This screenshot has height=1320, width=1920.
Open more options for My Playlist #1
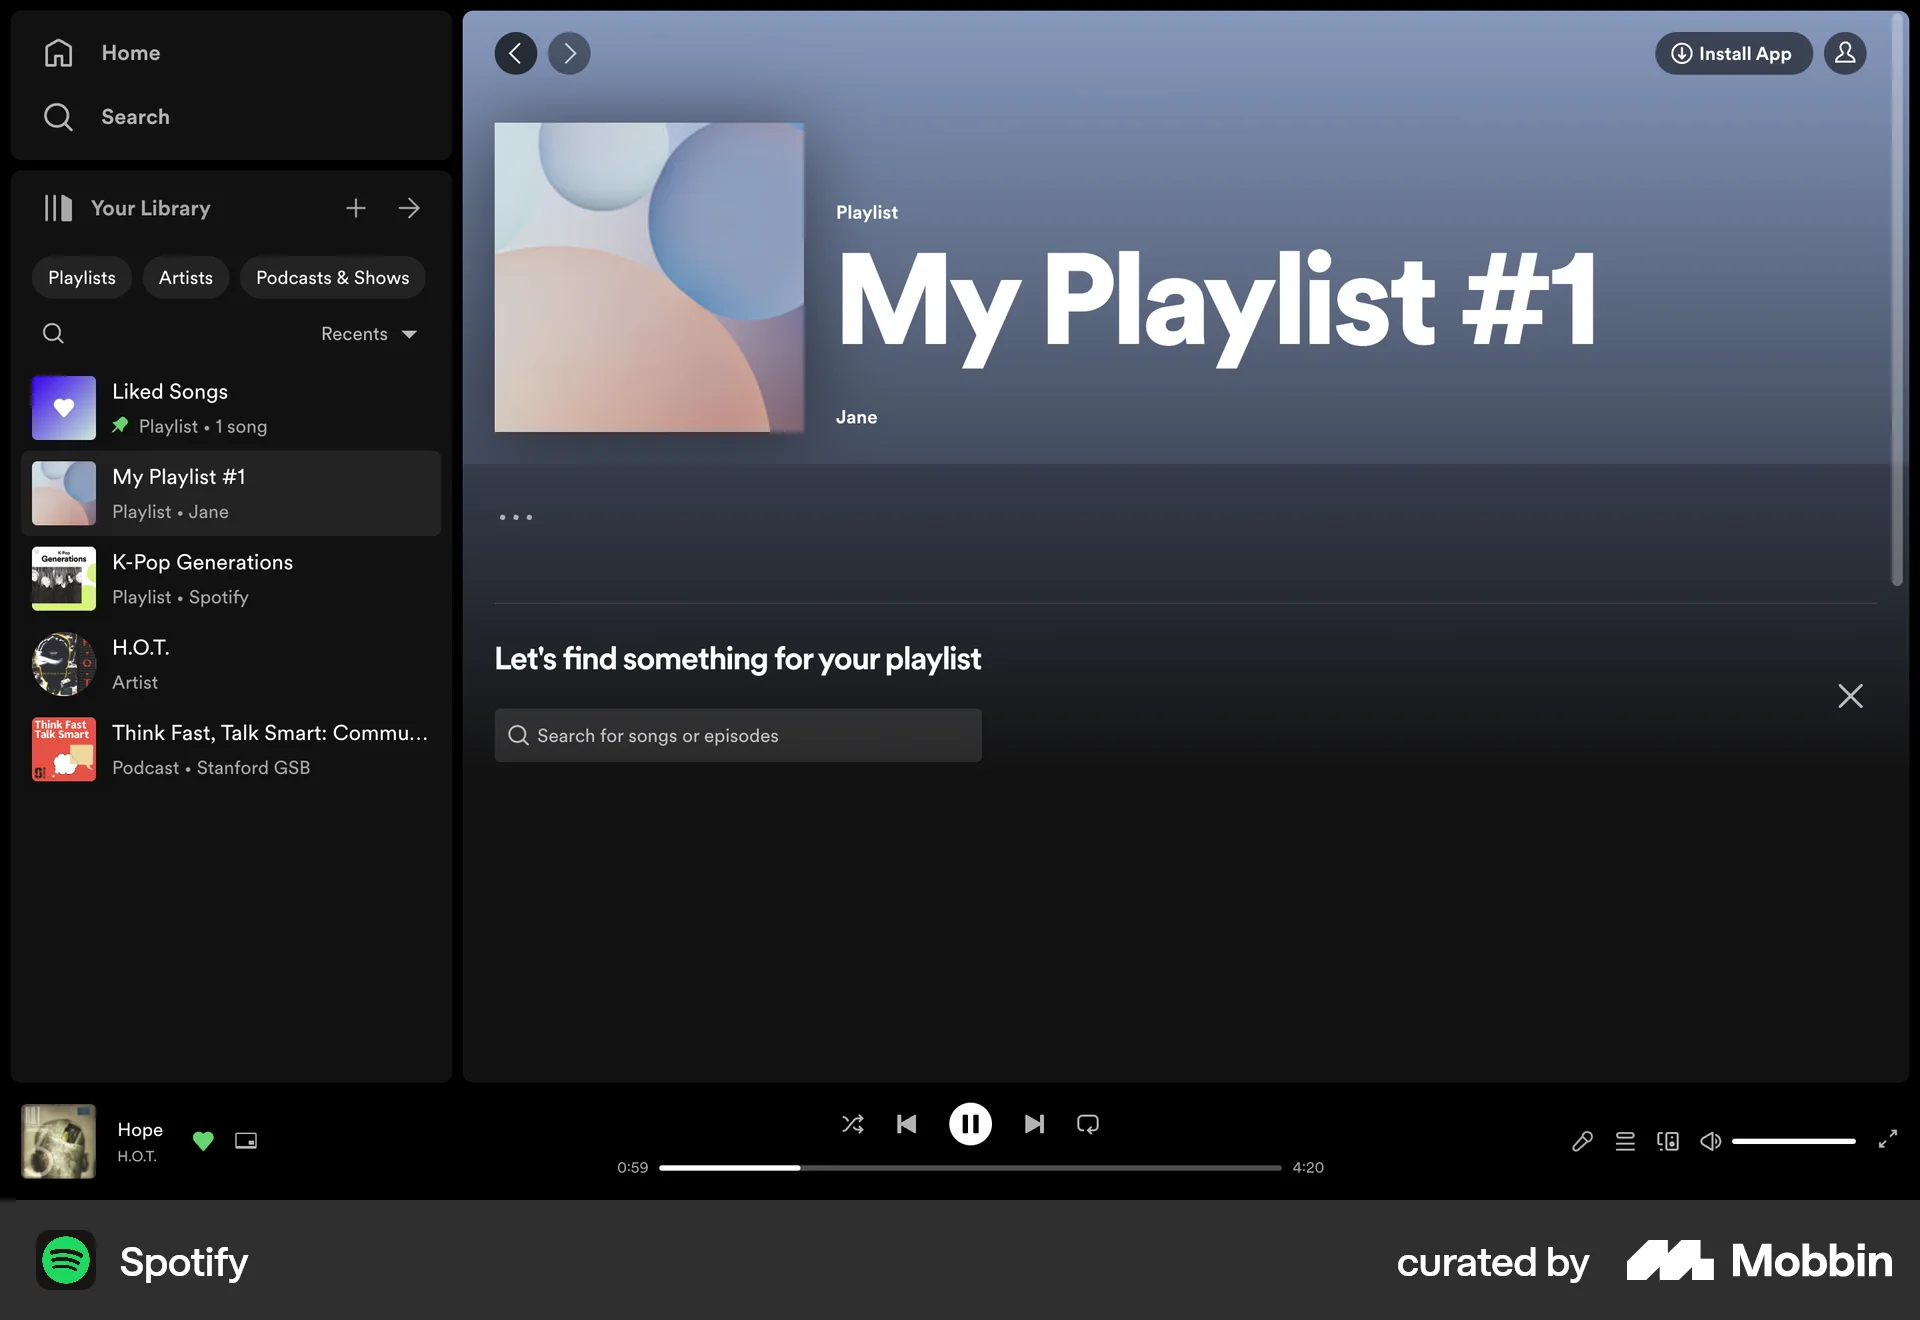[x=515, y=517]
